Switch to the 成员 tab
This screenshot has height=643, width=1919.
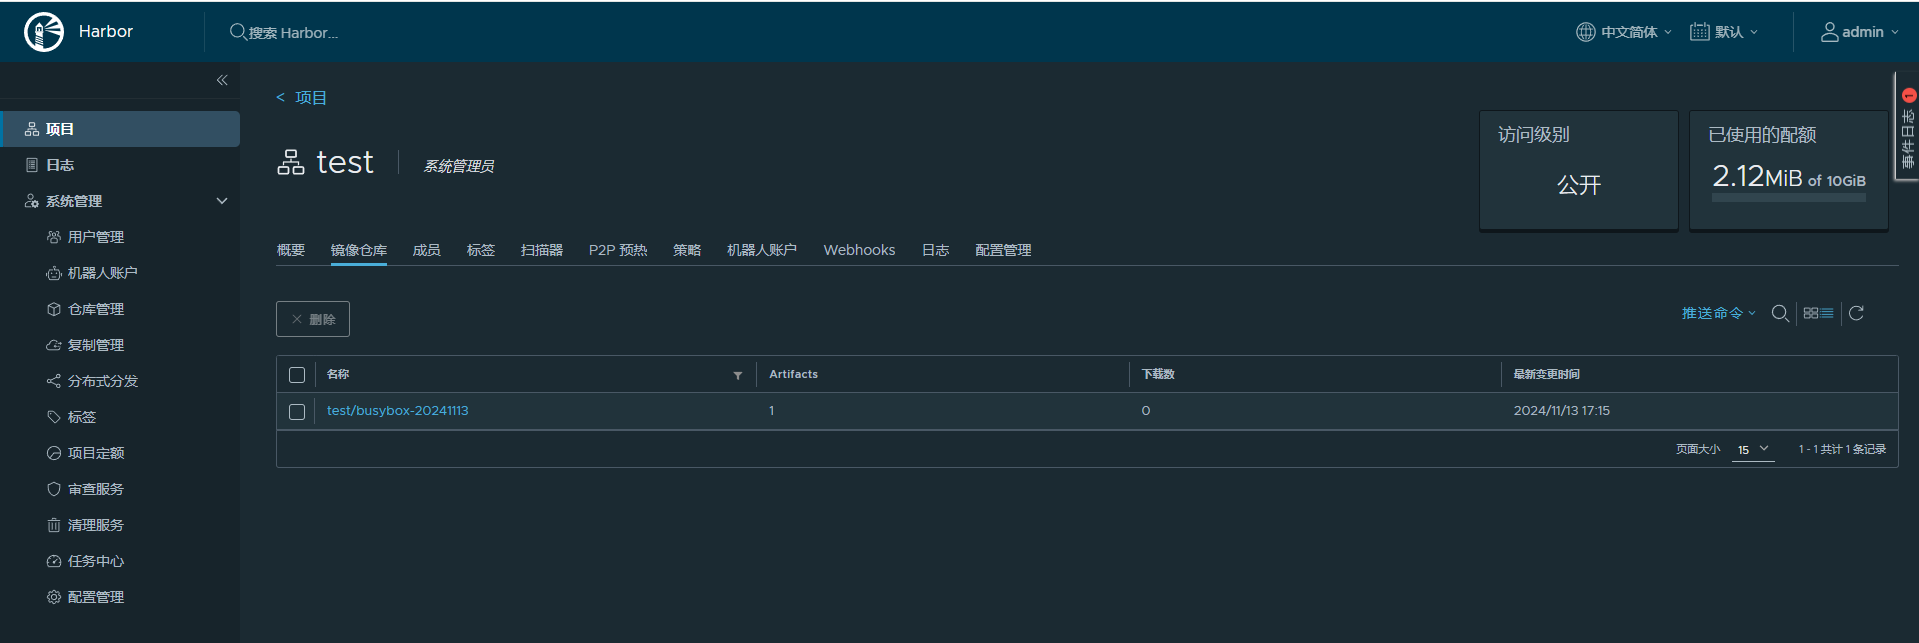pos(427,250)
